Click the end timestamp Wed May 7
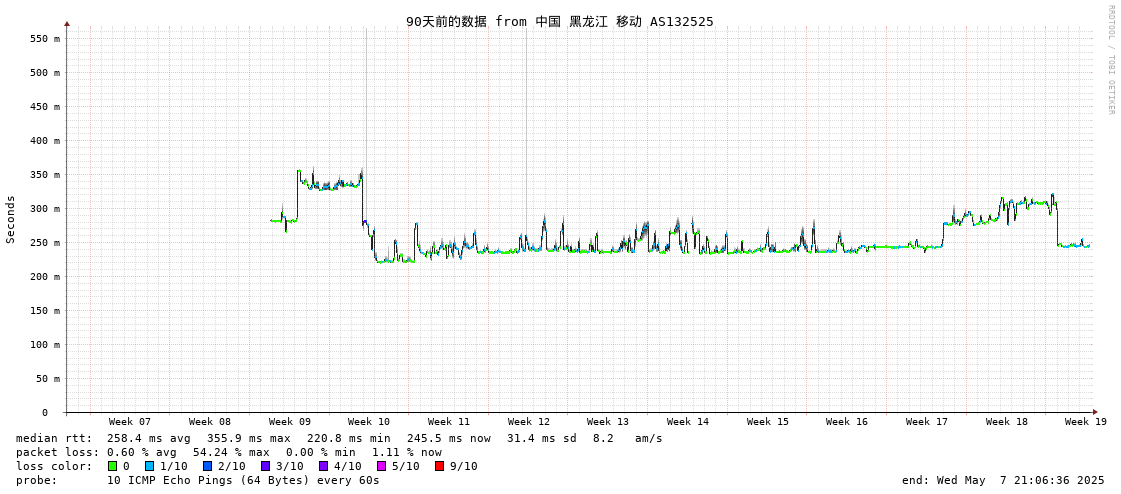Viewport: 1121px width, 494px height. coord(1004,480)
